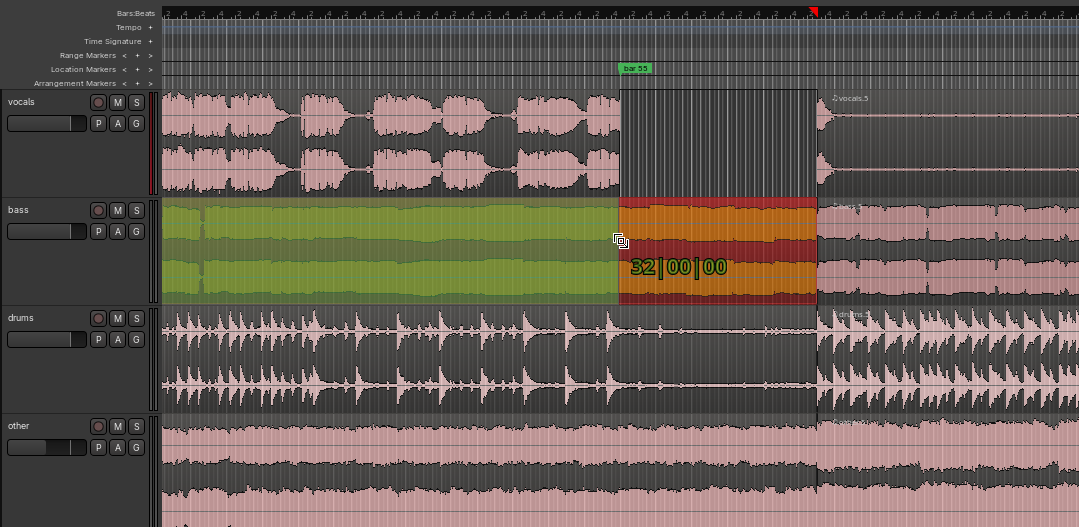
Task: Mute the vocals track
Action: [x=118, y=103]
